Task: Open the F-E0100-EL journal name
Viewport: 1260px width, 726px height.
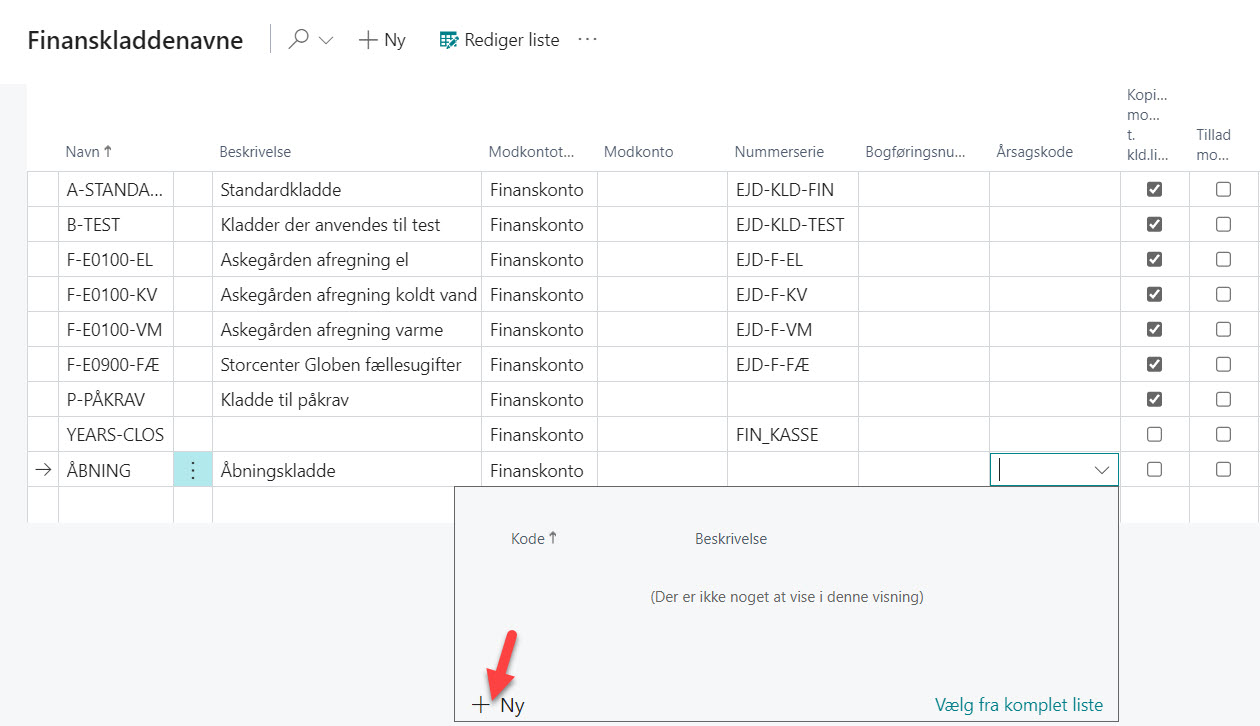Action: tap(110, 260)
